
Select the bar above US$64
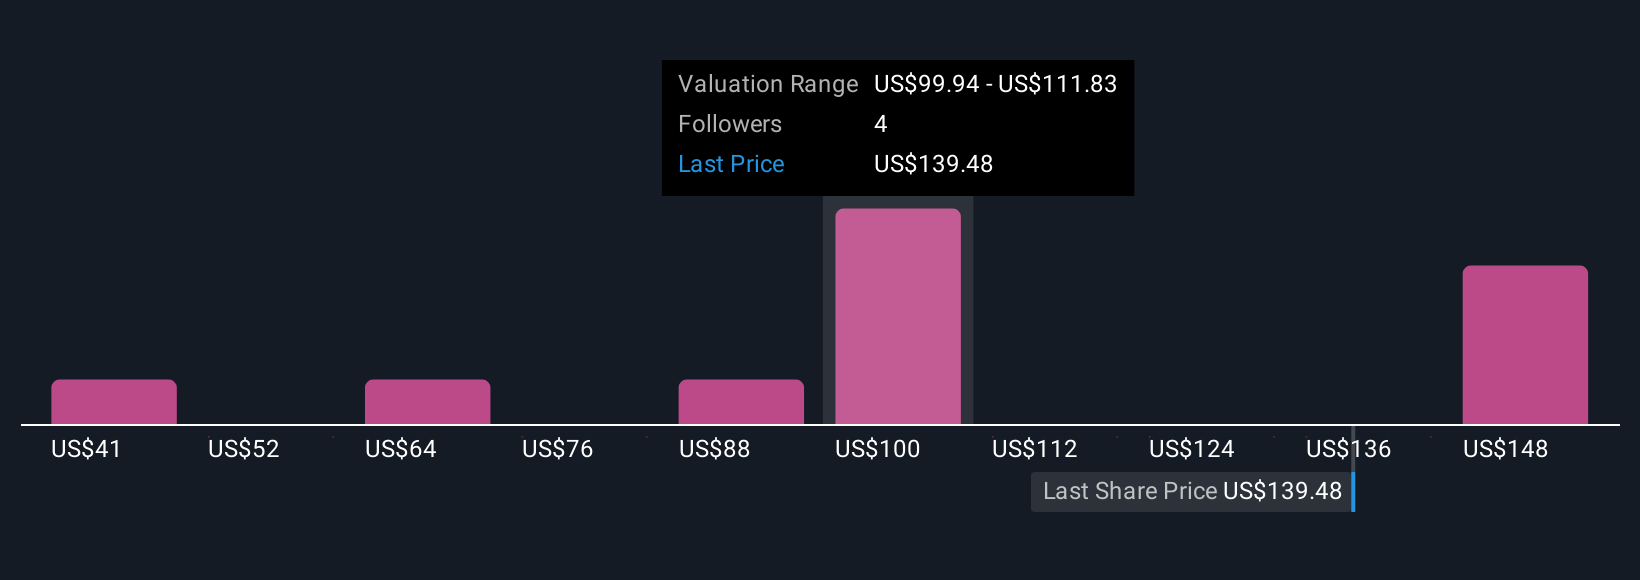[428, 402]
